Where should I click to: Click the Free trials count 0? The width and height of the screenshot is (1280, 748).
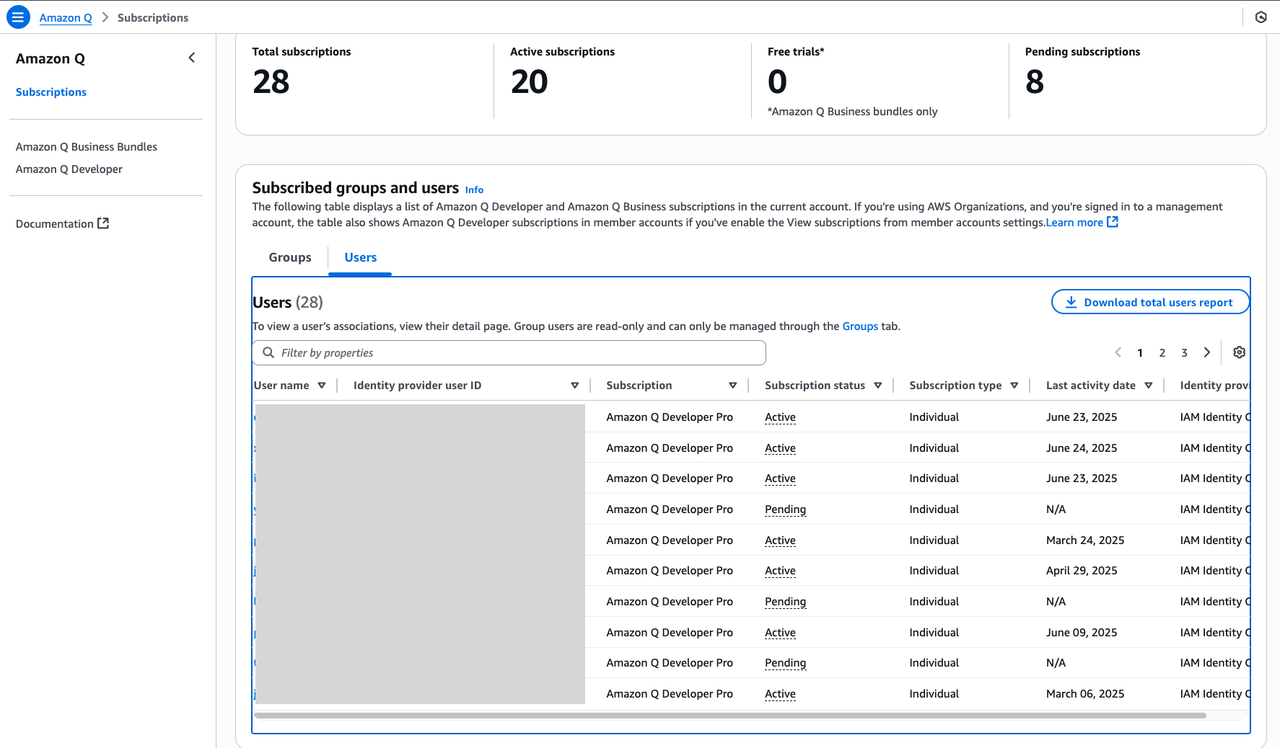click(777, 82)
